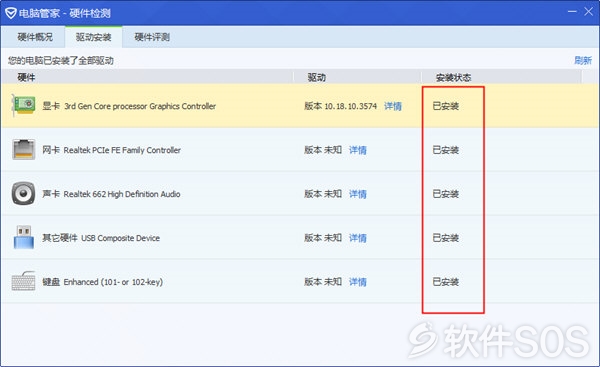Close the 硬件检测 window

(x=589, y=11)
